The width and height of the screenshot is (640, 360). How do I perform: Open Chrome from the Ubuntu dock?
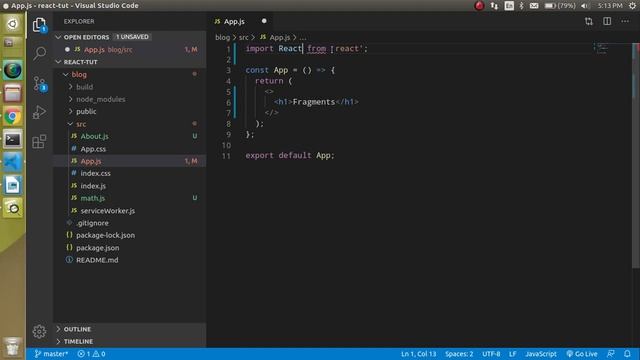[13, 117]
